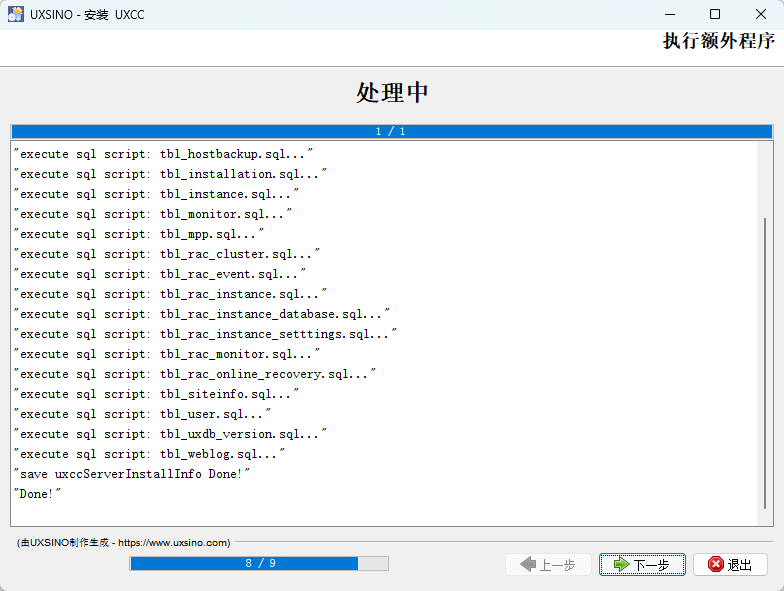
Task: Click the 处理中 heading text
Action: click(x=392, y=92)
